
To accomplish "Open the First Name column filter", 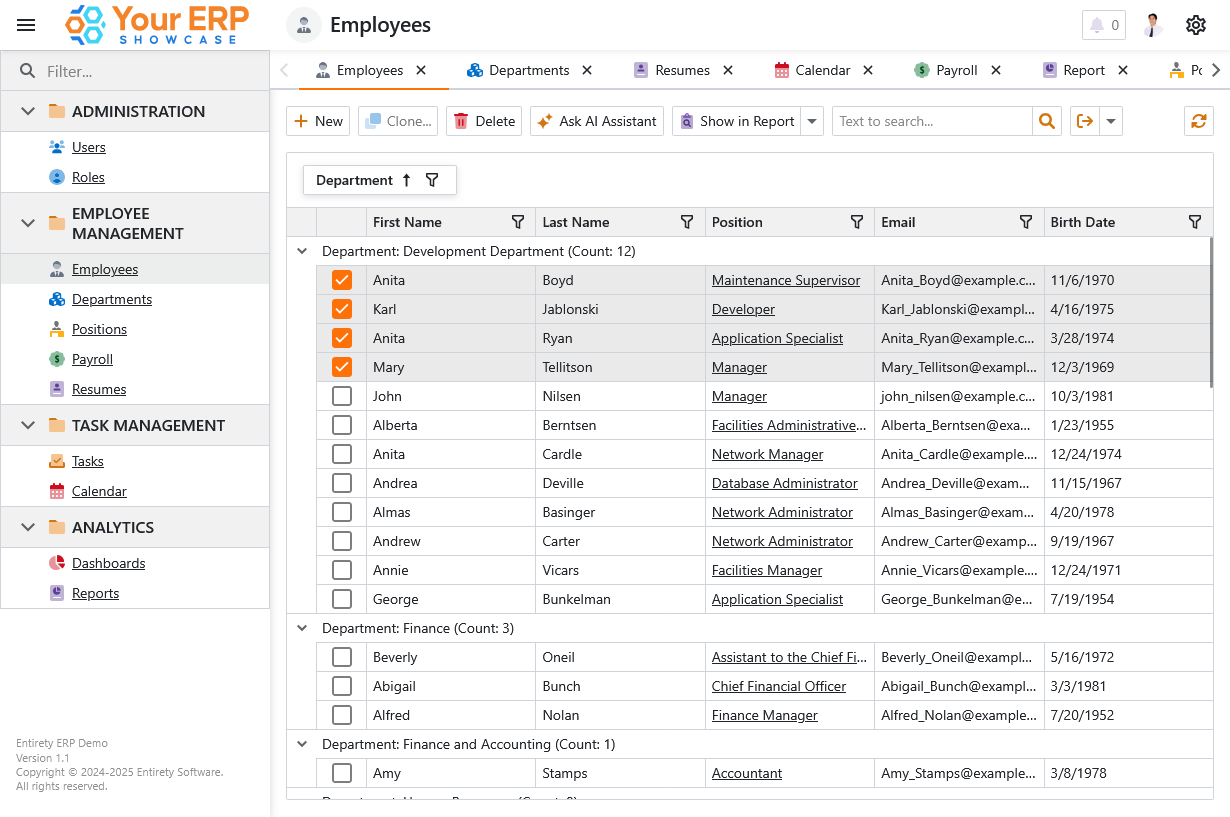I will [x=518, y=222].
